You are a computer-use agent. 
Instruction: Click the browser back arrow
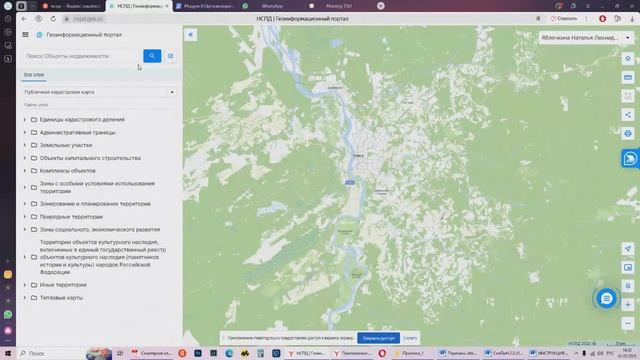click(24, 19)
